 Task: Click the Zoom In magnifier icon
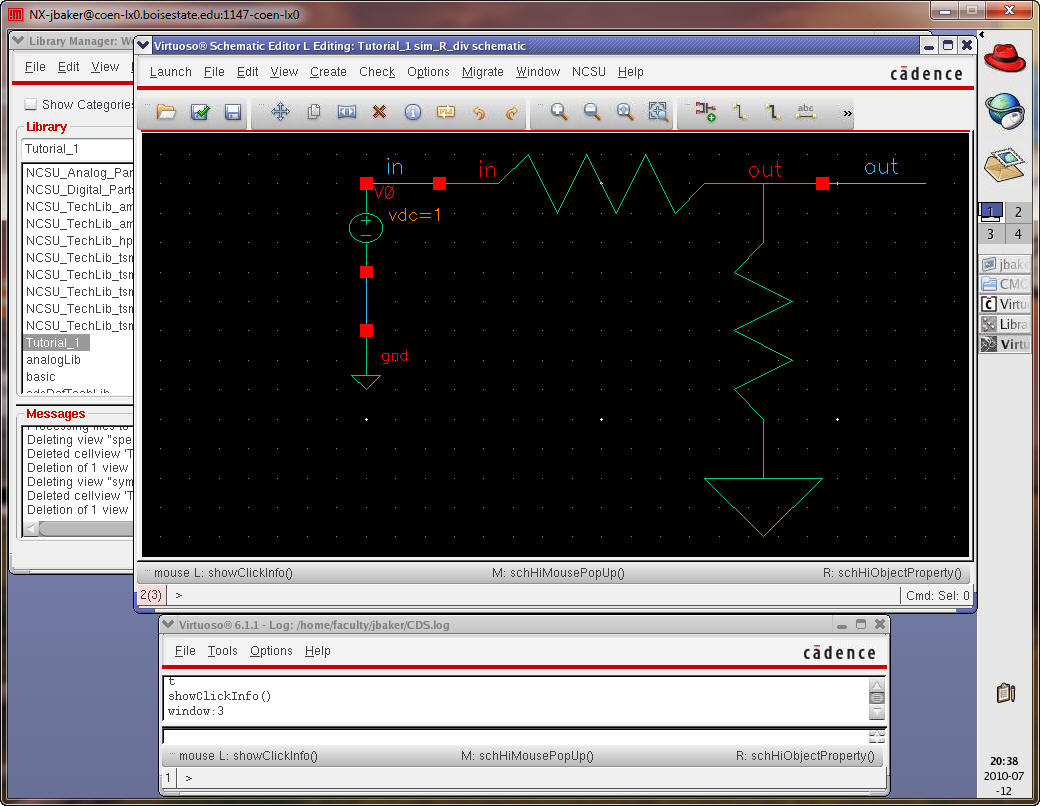[559, 112]
